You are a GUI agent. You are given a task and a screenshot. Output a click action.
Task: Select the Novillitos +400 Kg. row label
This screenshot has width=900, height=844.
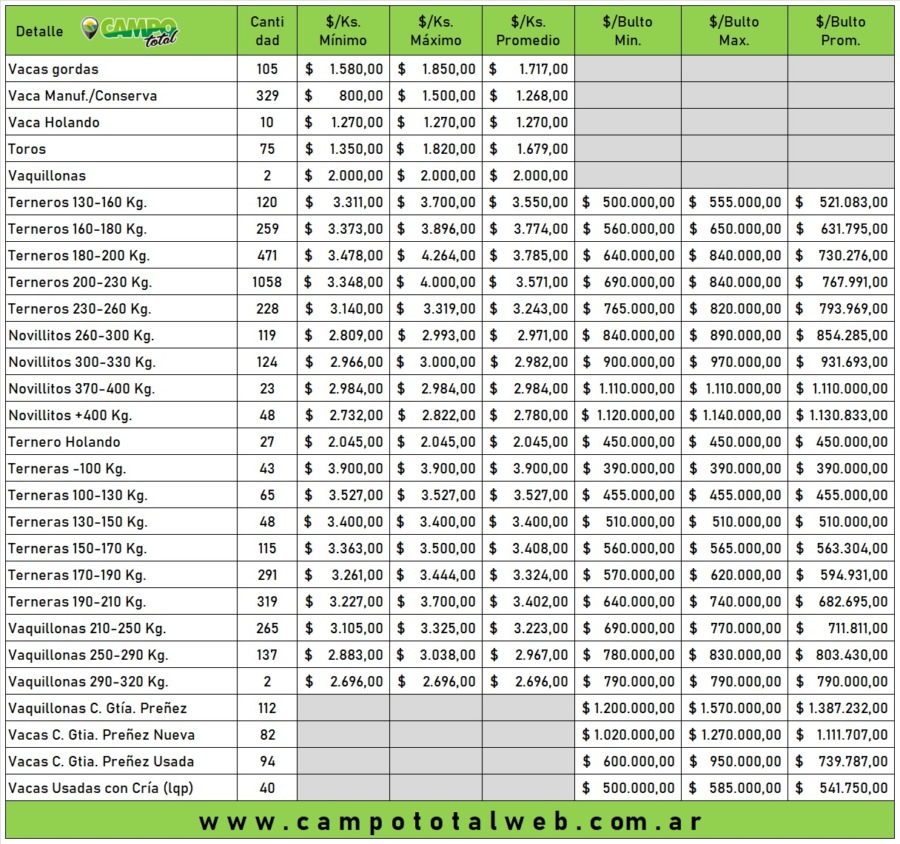pos(69,415)
